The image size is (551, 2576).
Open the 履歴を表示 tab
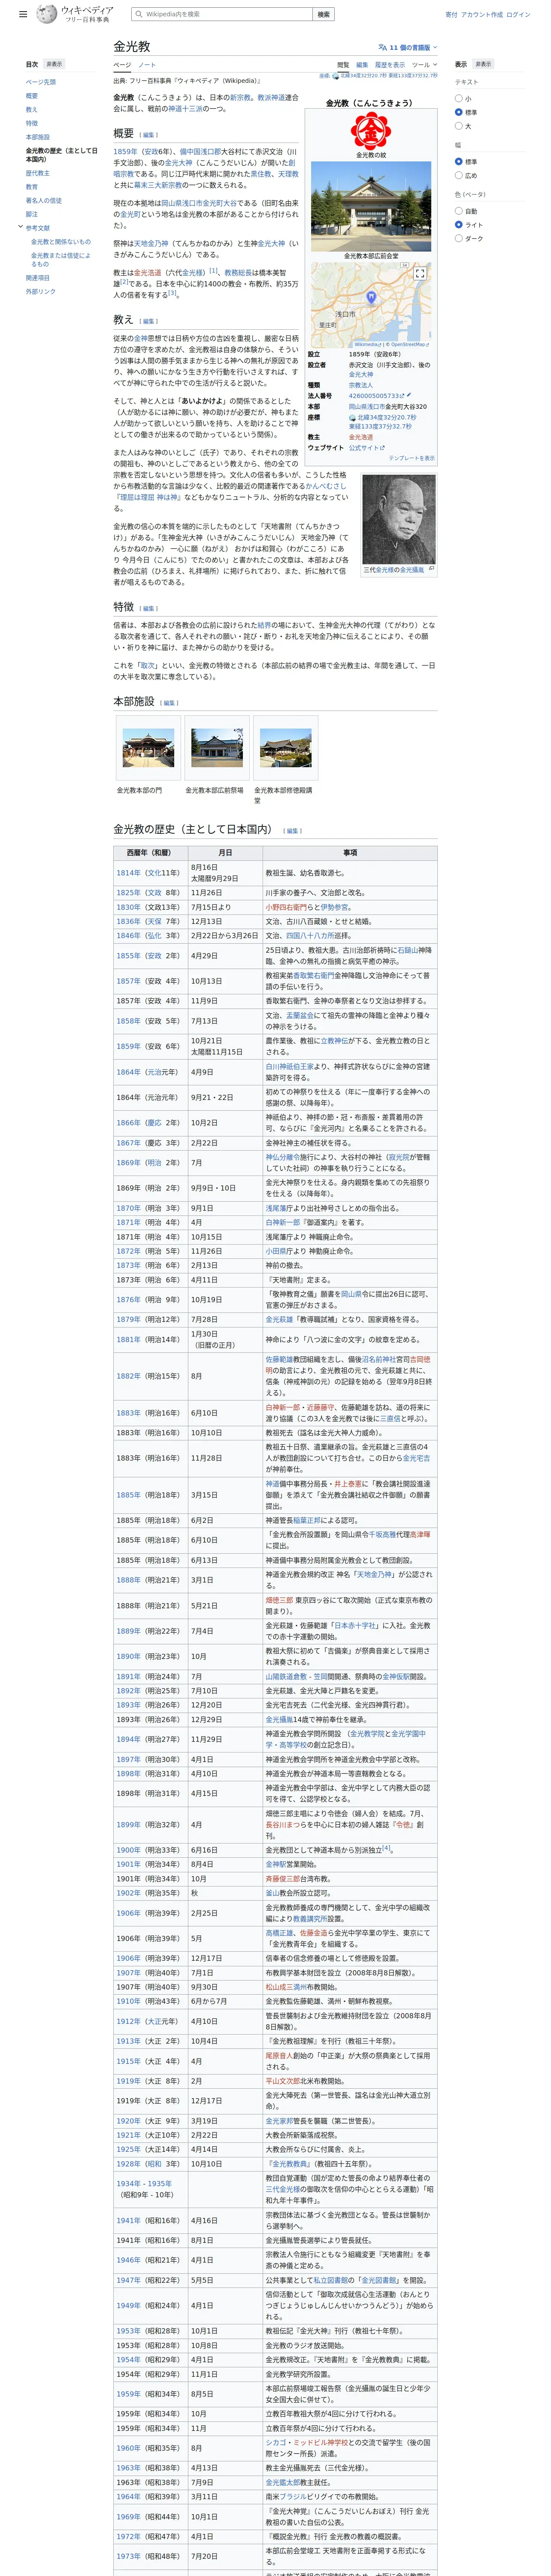pyautogui.click(x=390, y=65)
